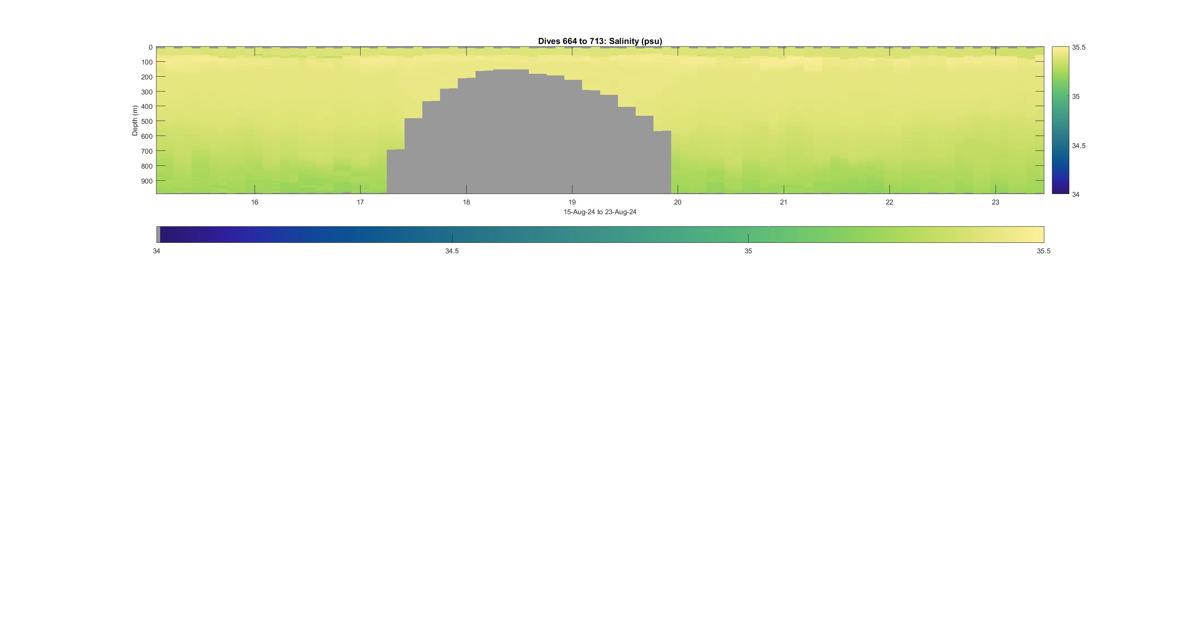The image size is (1200, 622).
Task: Pick depth tick label '700'
Action: (x=146, y=151)
